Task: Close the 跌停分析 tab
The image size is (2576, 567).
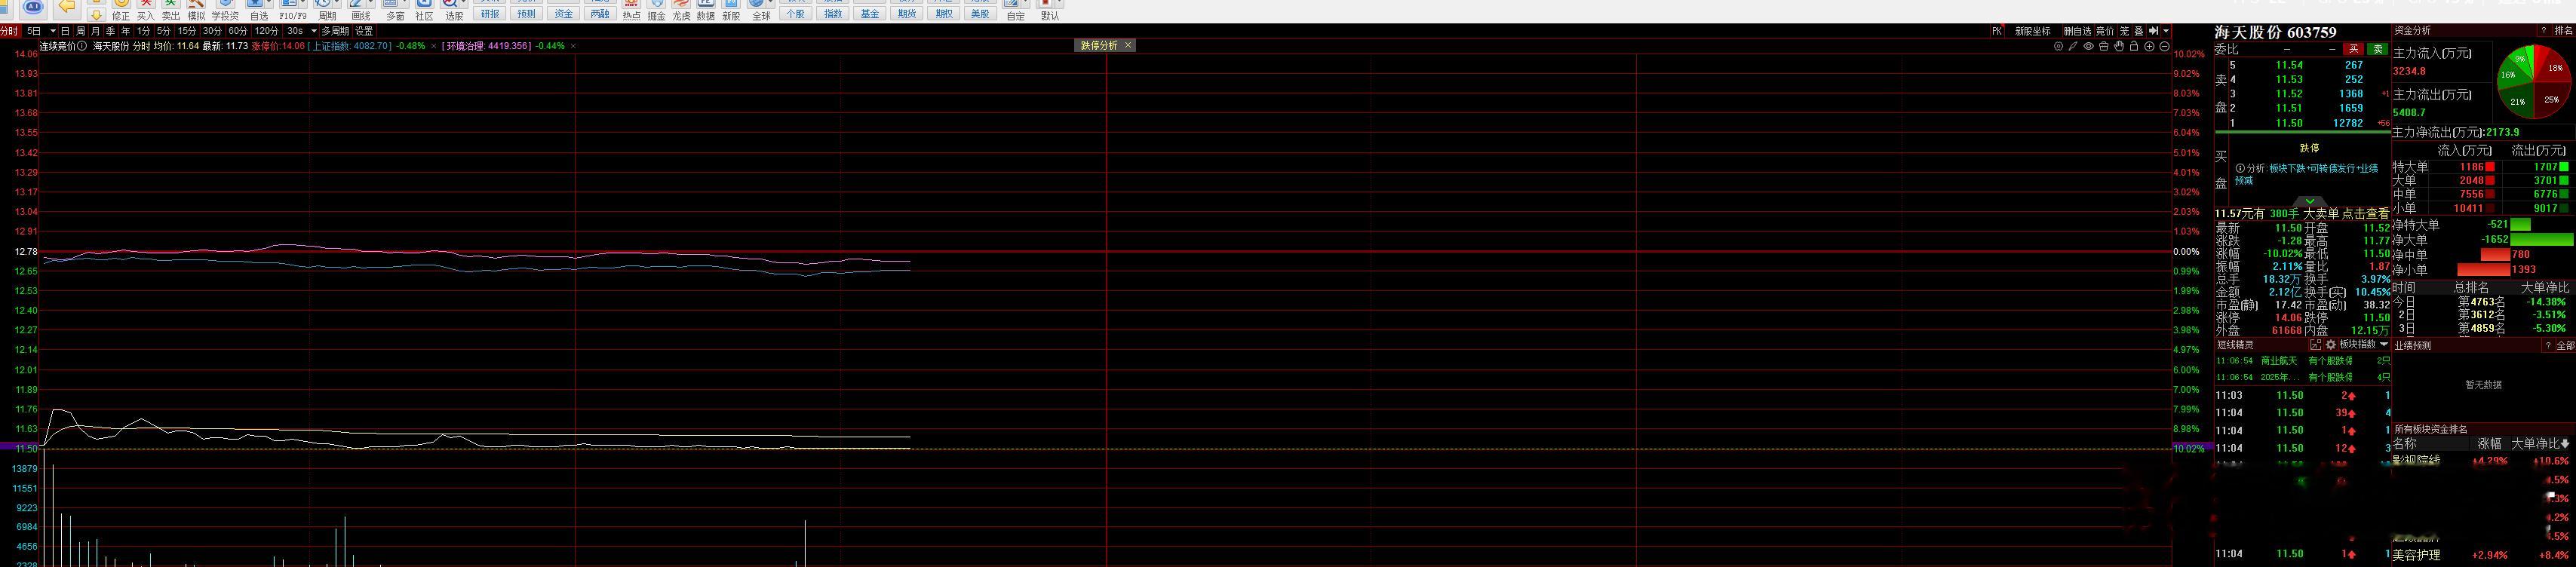Action: (1128, 45)
